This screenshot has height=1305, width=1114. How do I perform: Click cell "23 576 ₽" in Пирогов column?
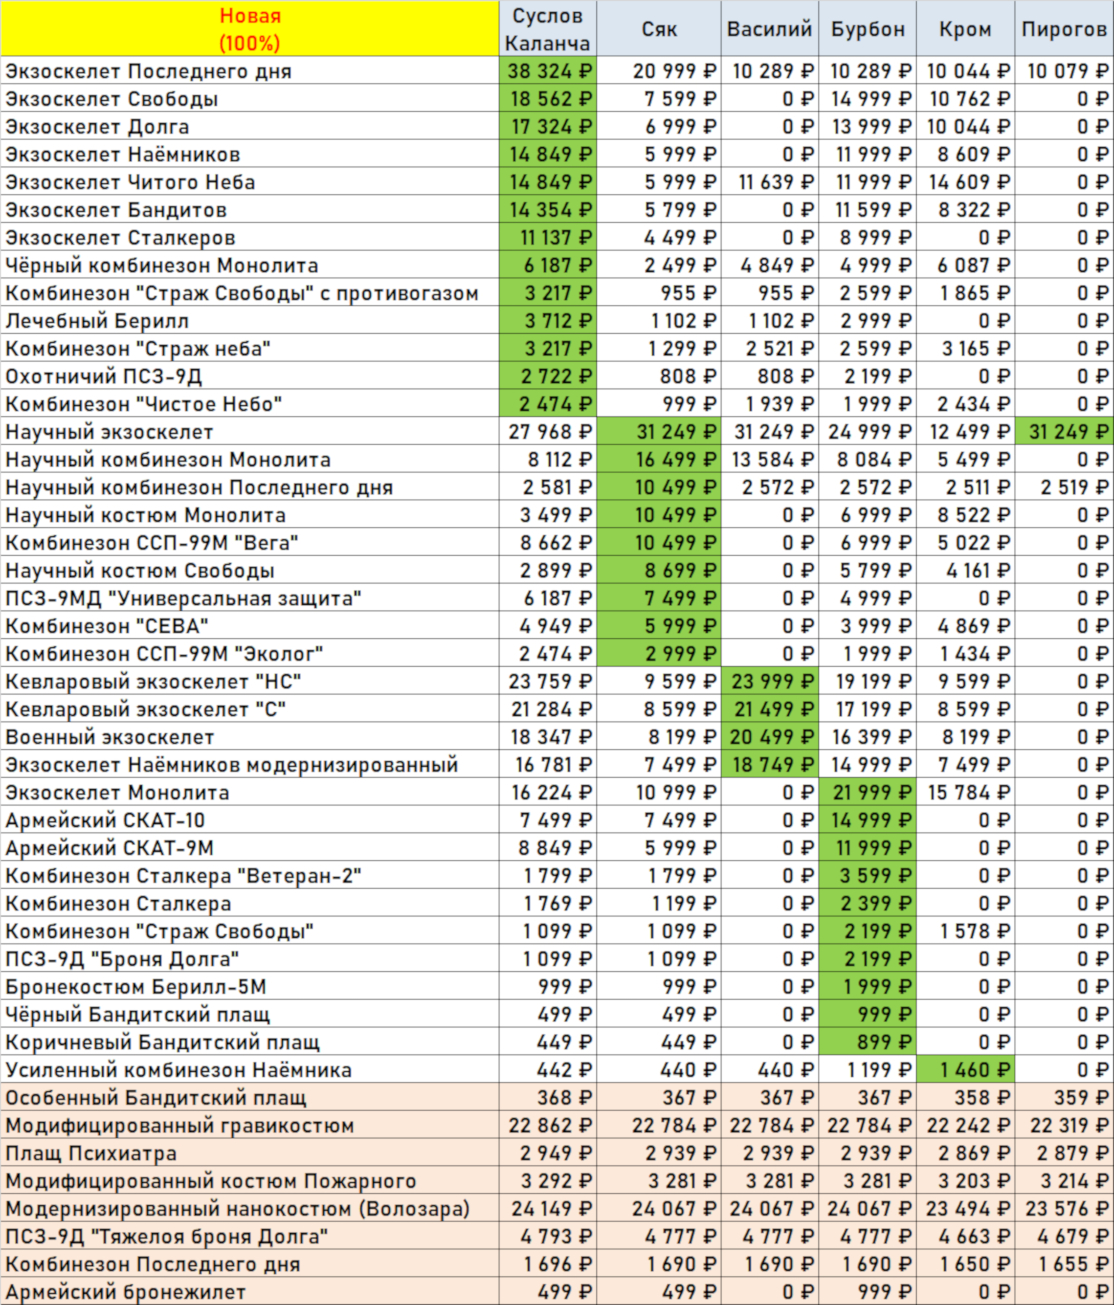(1064, 1209)
